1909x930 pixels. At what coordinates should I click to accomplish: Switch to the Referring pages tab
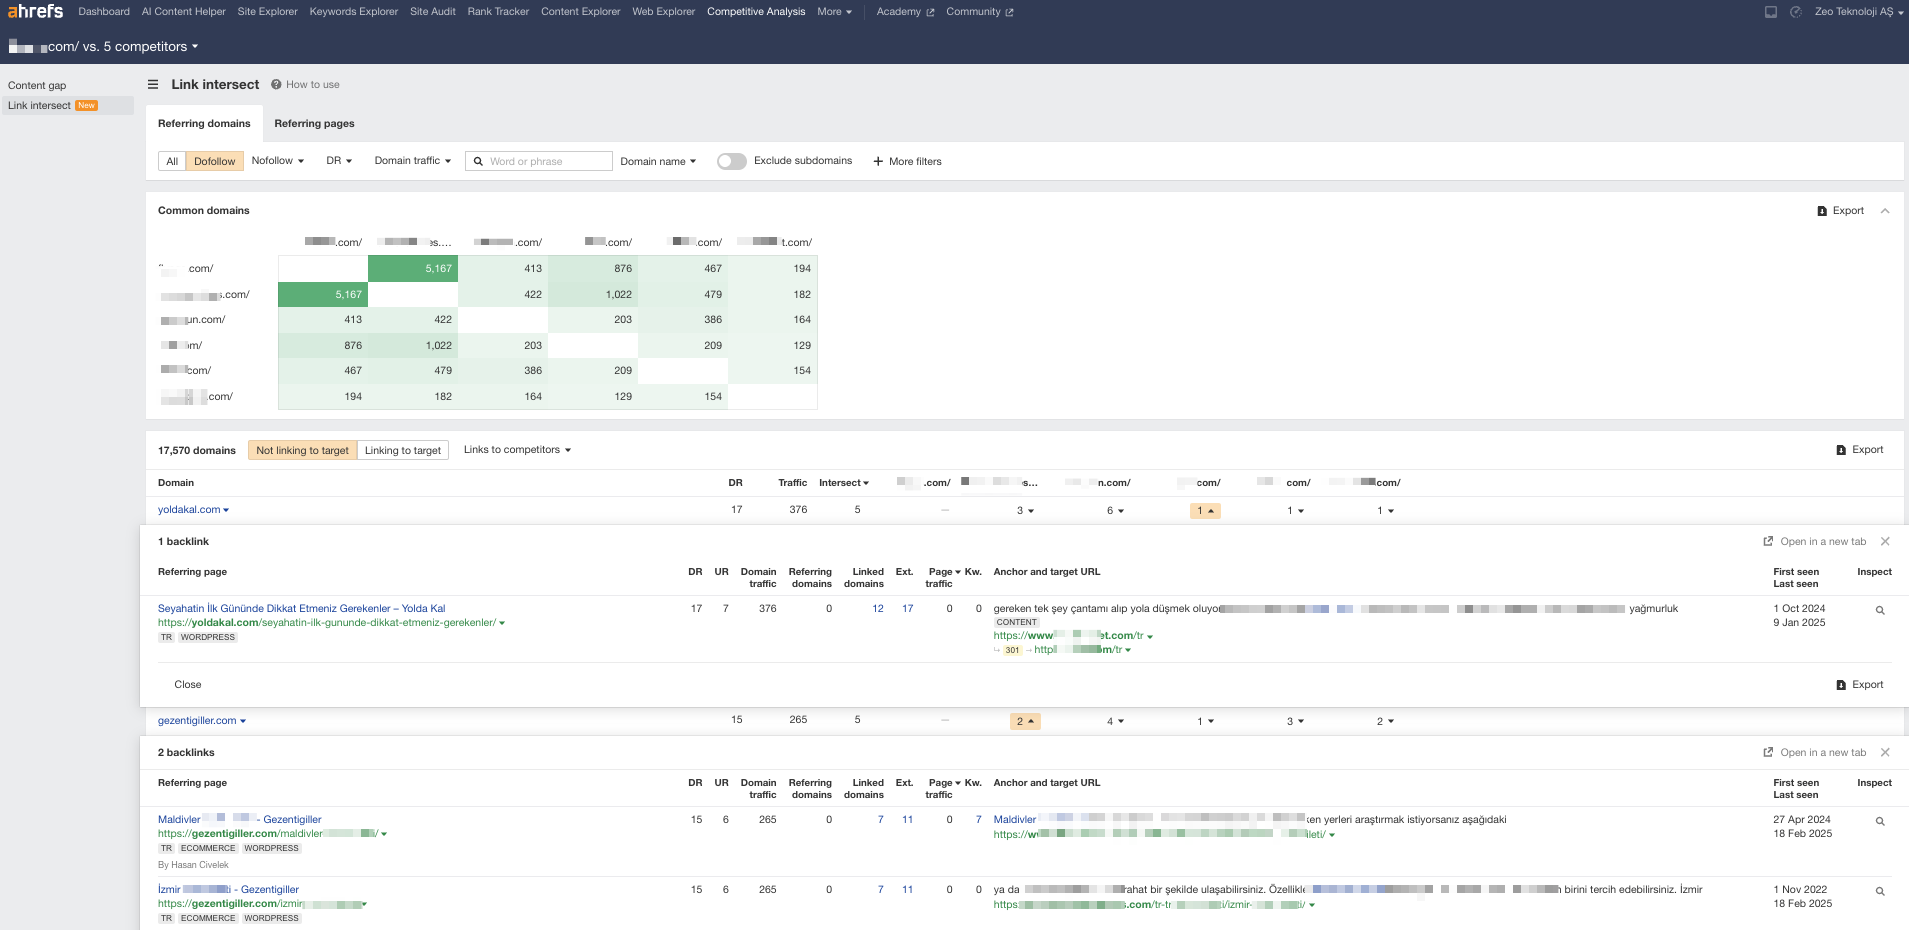click(x=315, y=124)
